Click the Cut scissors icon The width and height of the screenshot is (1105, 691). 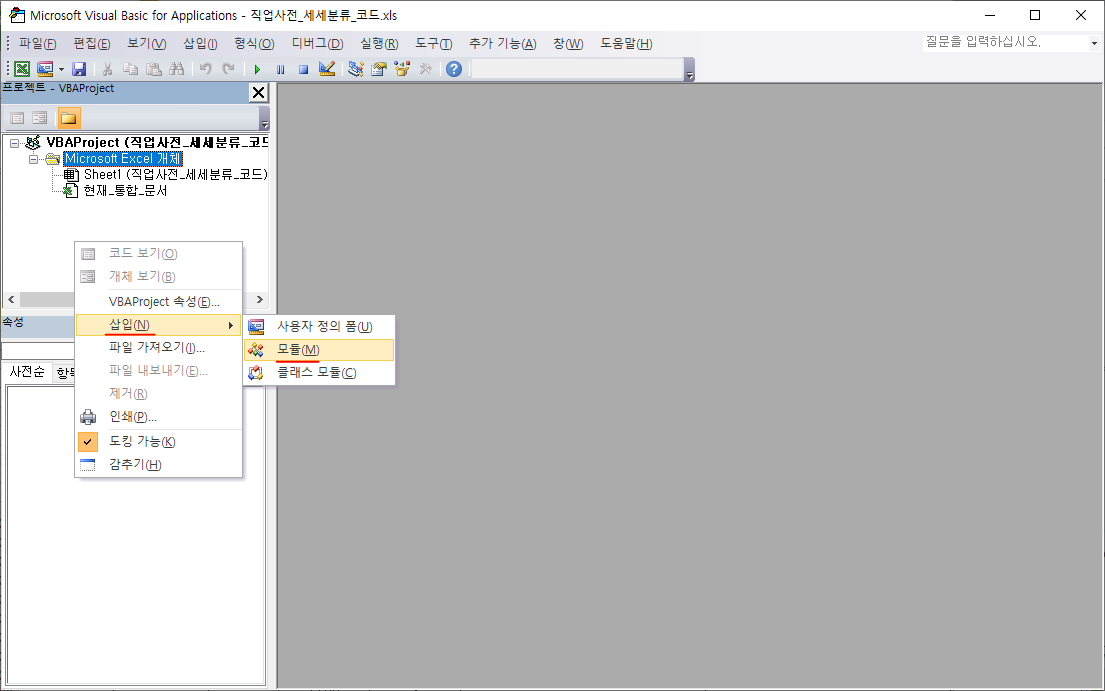coord(108,69)
